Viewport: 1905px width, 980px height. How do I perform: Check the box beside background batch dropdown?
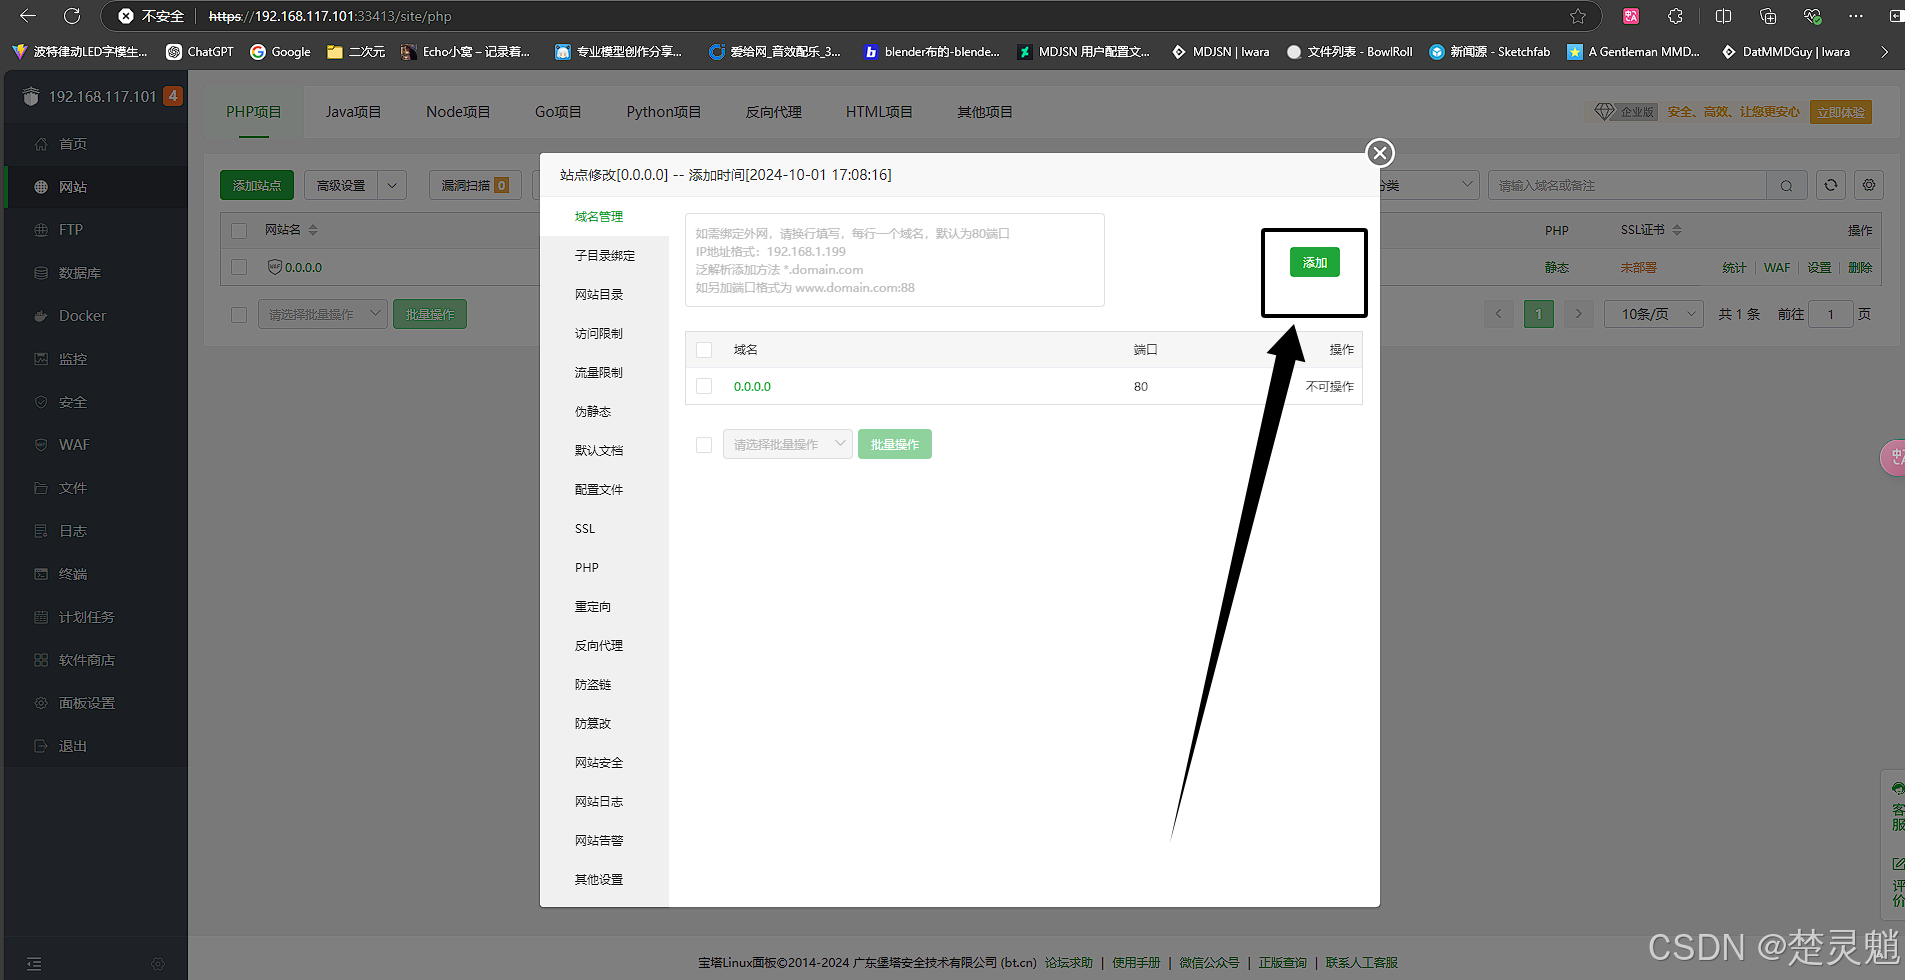[239, 315]
